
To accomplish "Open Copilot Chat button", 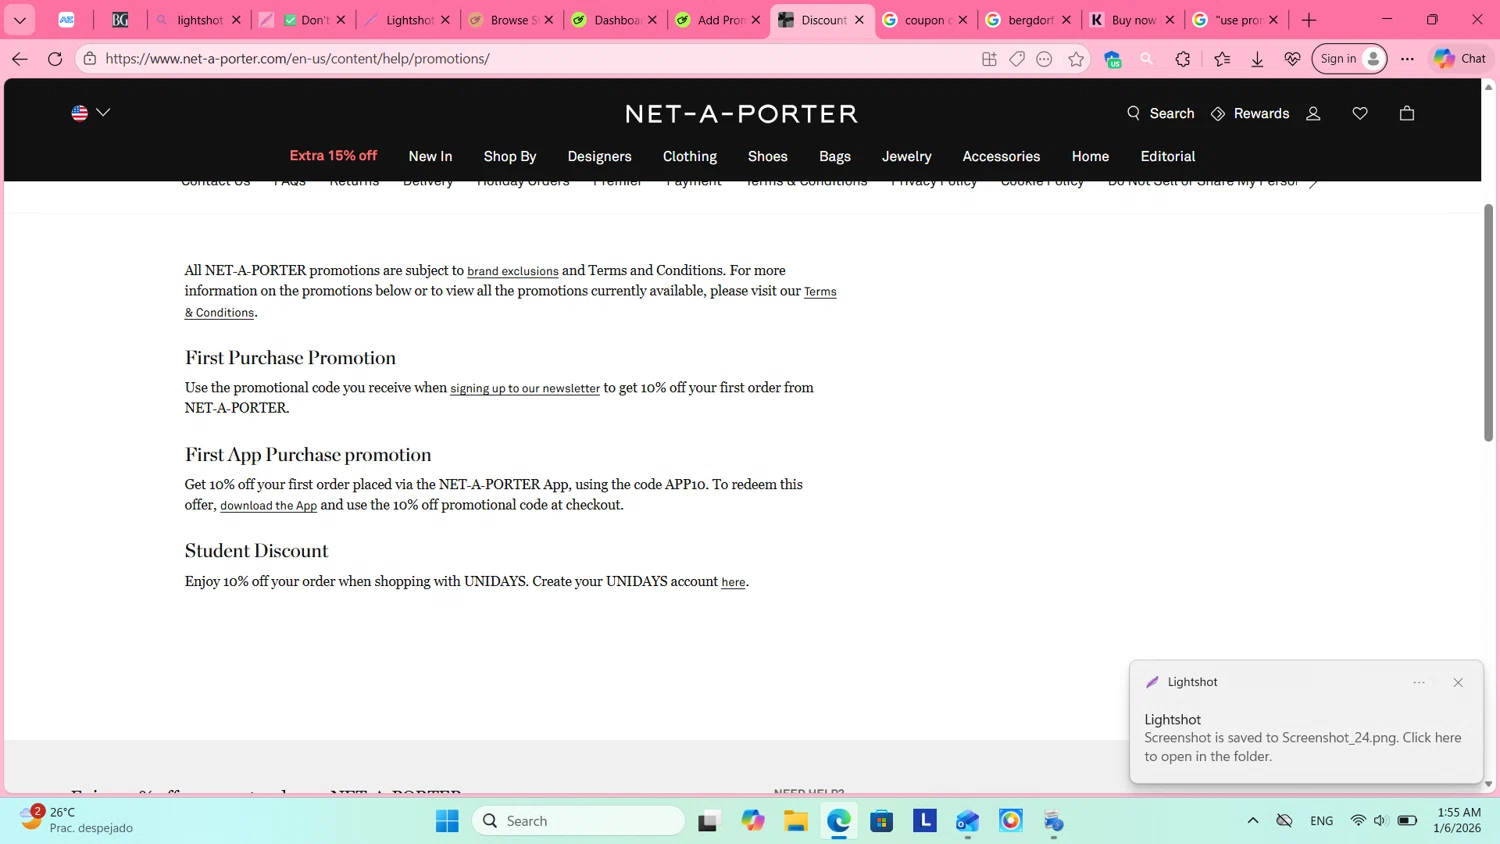I will (x=1460, y=59).
